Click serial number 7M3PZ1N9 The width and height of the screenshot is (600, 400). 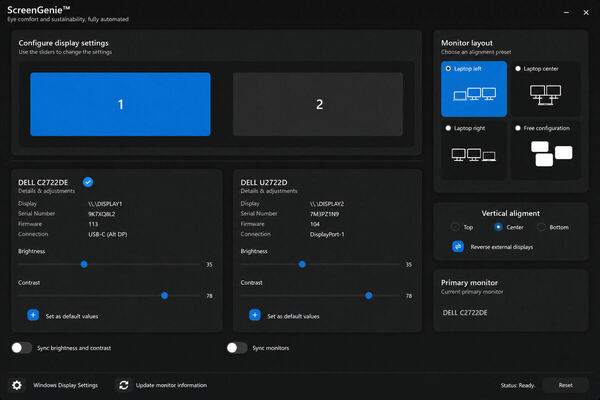[x=324, y=214]
